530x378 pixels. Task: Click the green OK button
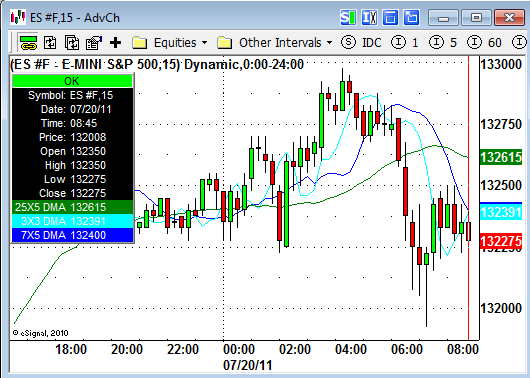(72, 81)
